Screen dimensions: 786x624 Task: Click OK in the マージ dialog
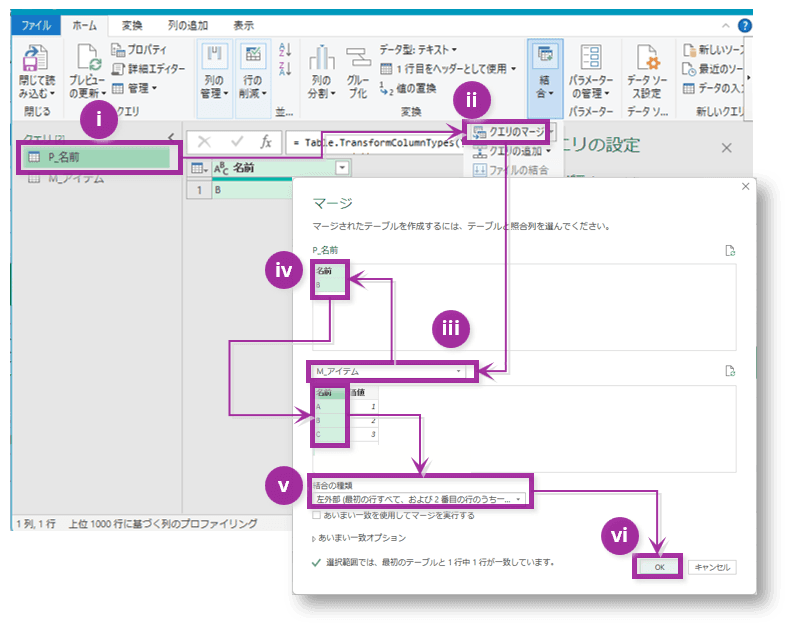(659, 567)
